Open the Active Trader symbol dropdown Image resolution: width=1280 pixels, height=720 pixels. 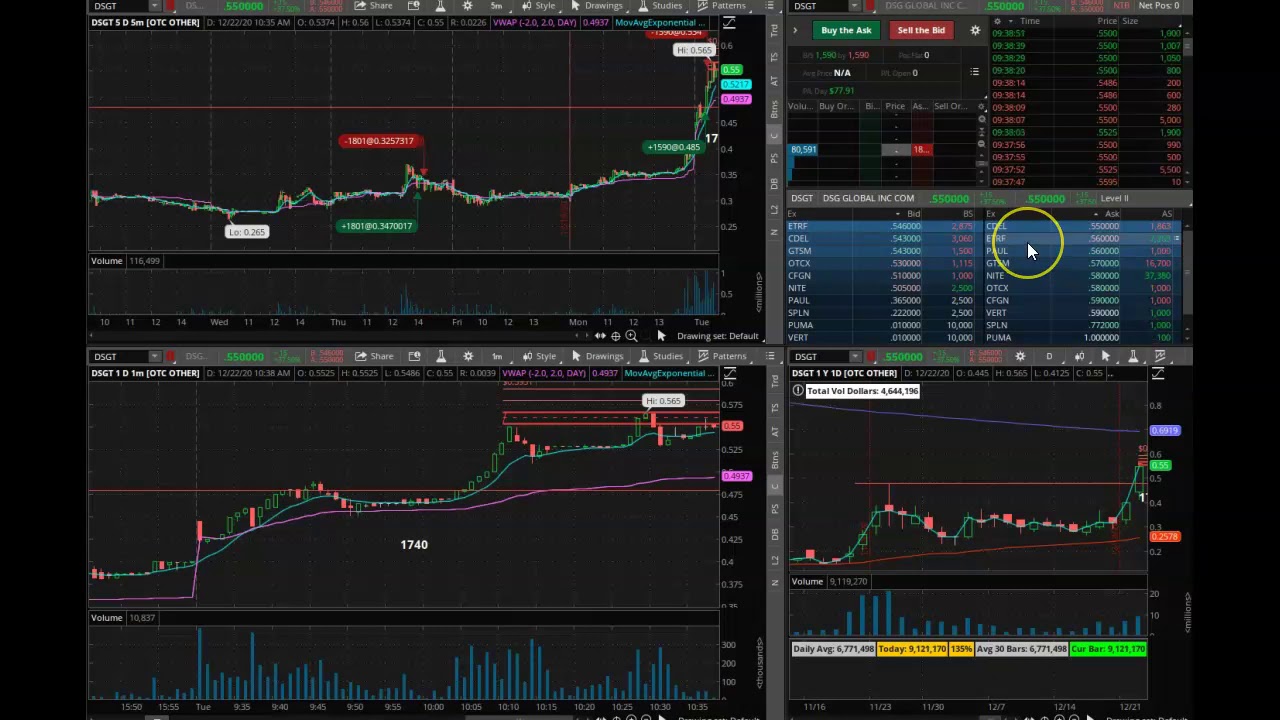(853, 6)
